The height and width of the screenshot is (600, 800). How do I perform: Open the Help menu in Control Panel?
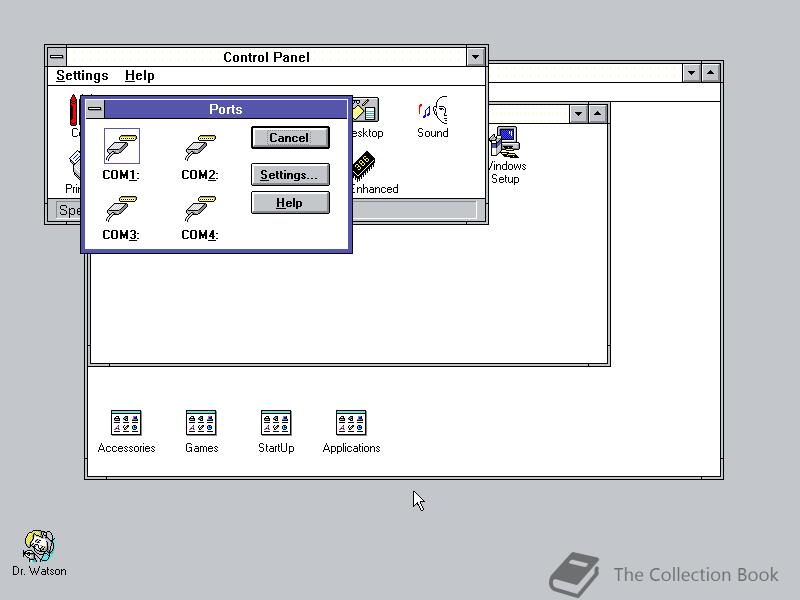tap(139, 76)
